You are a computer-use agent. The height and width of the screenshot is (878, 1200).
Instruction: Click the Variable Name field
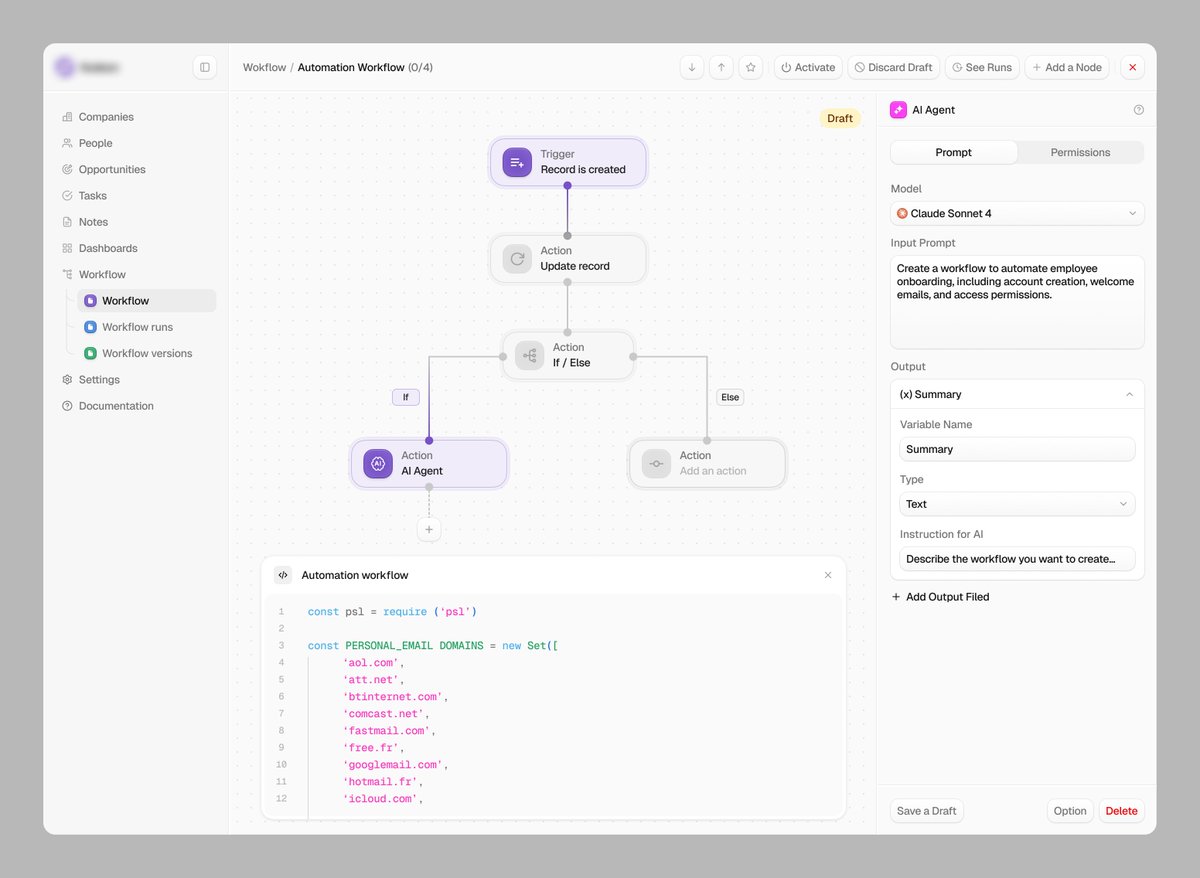1017,449
